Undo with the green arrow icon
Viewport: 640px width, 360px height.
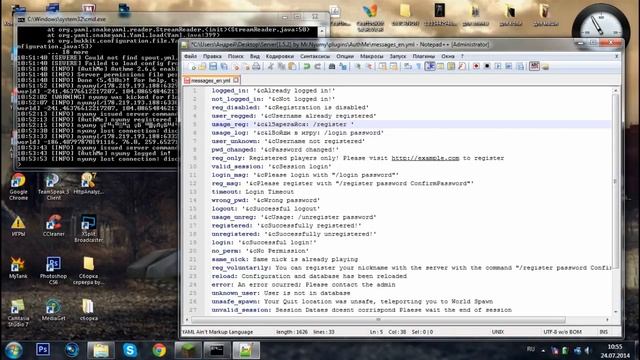click(307, 66)
